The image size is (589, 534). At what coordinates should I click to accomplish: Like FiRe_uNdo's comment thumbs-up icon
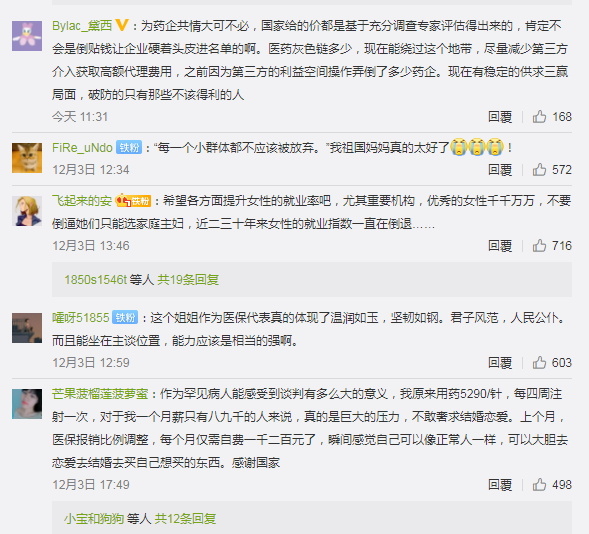539,170
